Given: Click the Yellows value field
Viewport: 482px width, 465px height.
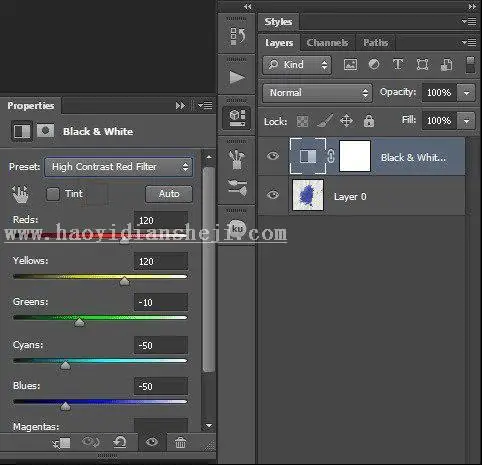Looking at the screenshot, I should point(161,261).
